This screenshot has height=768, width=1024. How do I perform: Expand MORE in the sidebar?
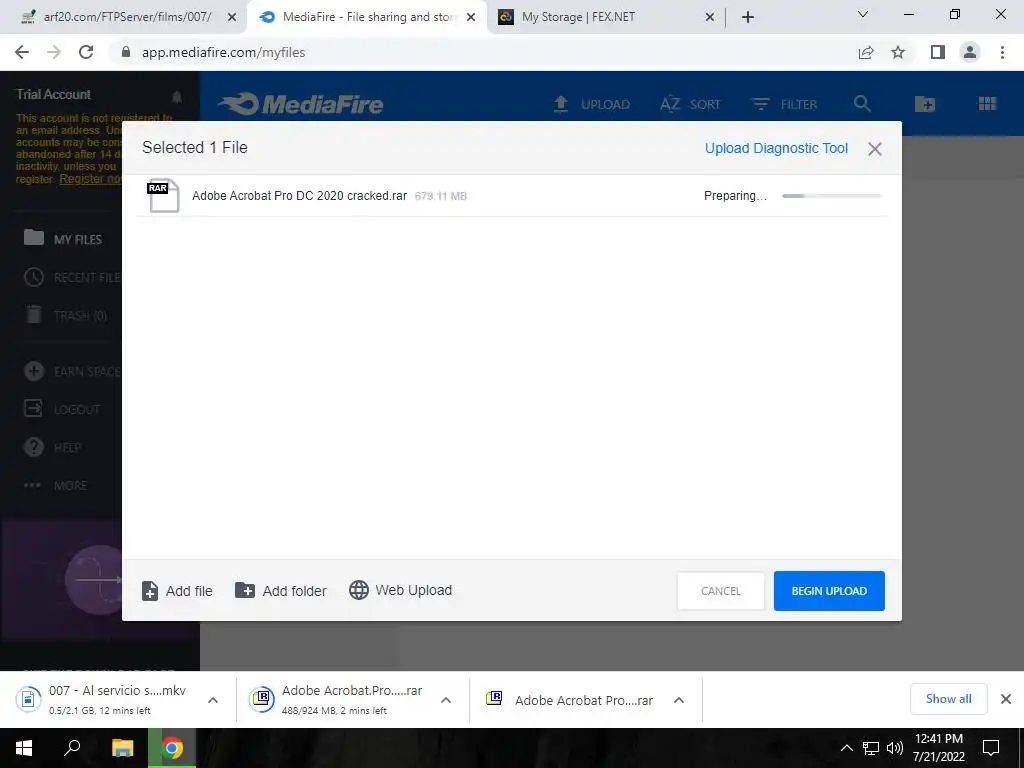tap(55, 485)
